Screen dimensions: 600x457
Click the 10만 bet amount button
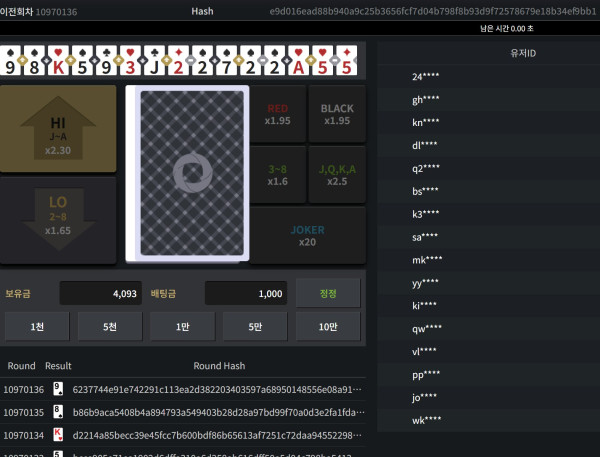[328, 327]
